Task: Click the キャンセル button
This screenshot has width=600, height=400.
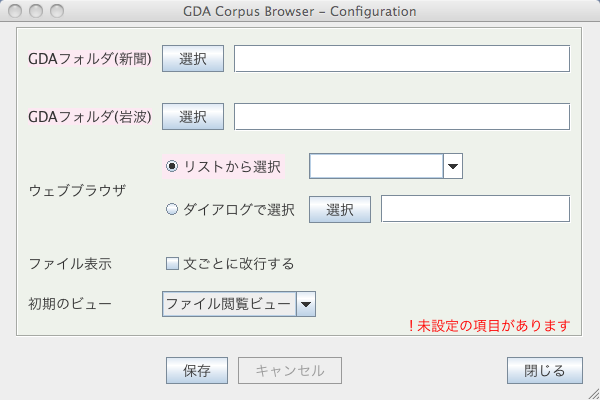Action: 290,371
